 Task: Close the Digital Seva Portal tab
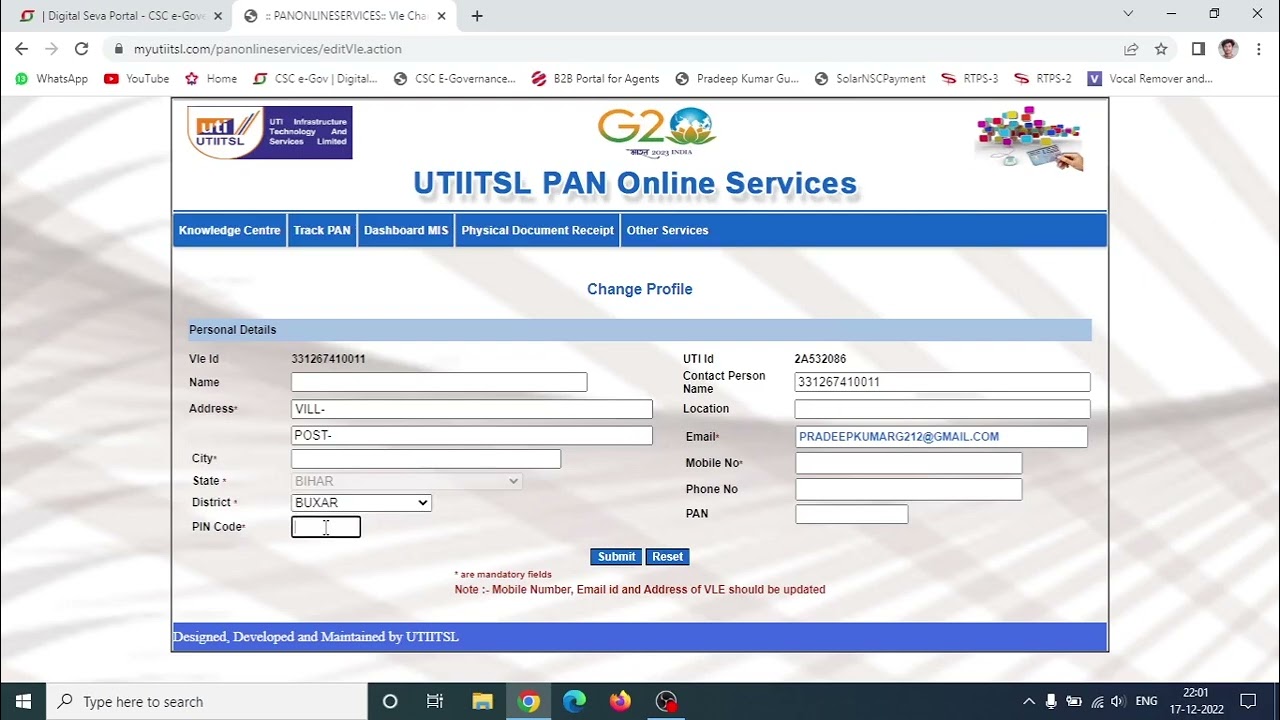pos(218,16)
